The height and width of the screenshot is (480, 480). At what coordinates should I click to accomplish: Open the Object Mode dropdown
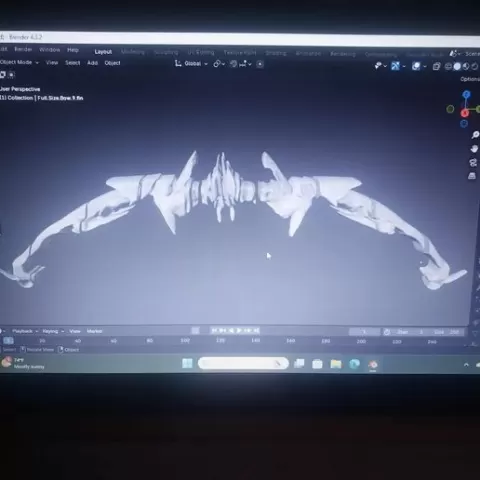pos(19,62)
